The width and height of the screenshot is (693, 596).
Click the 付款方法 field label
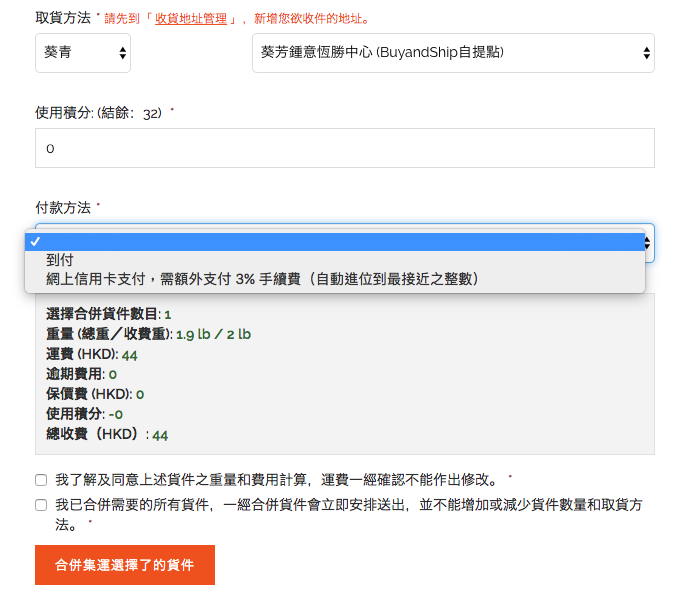tap(63, 208)
